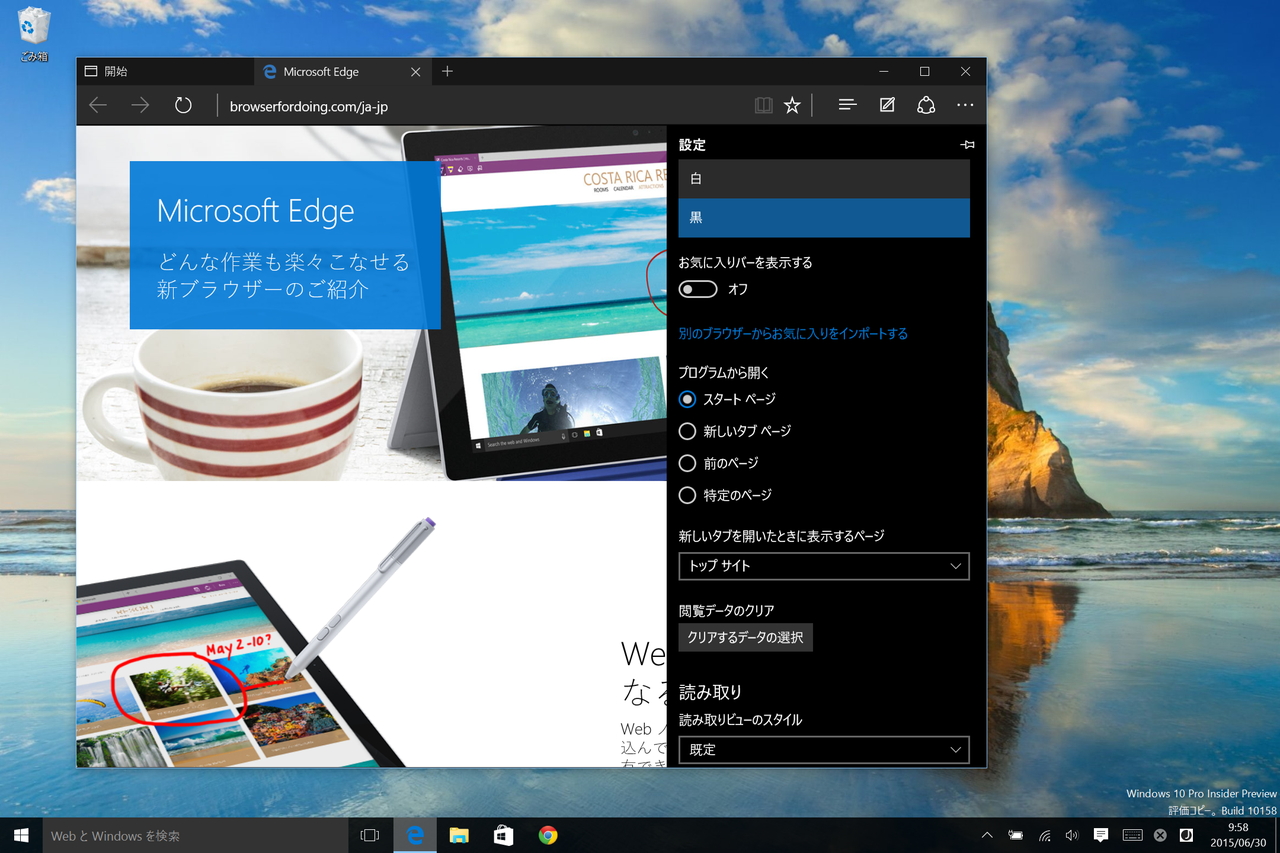Screen dimensions: 1280x853
Task: Open the 新しいタブ page content dropdown
Action: pyautogui.click(x=823, y=566)
